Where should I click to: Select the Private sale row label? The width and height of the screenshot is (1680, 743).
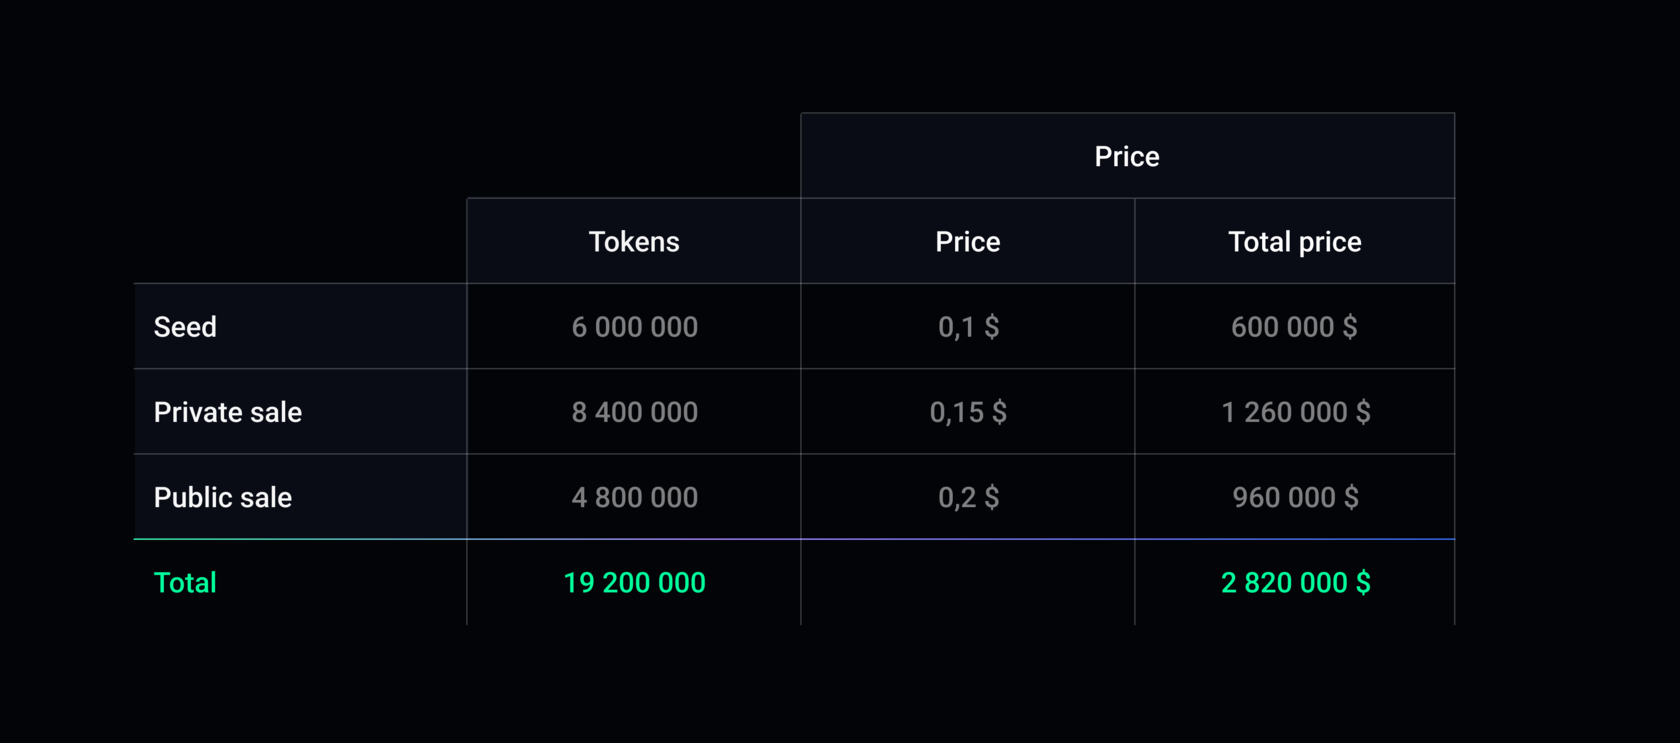[228, 412]
